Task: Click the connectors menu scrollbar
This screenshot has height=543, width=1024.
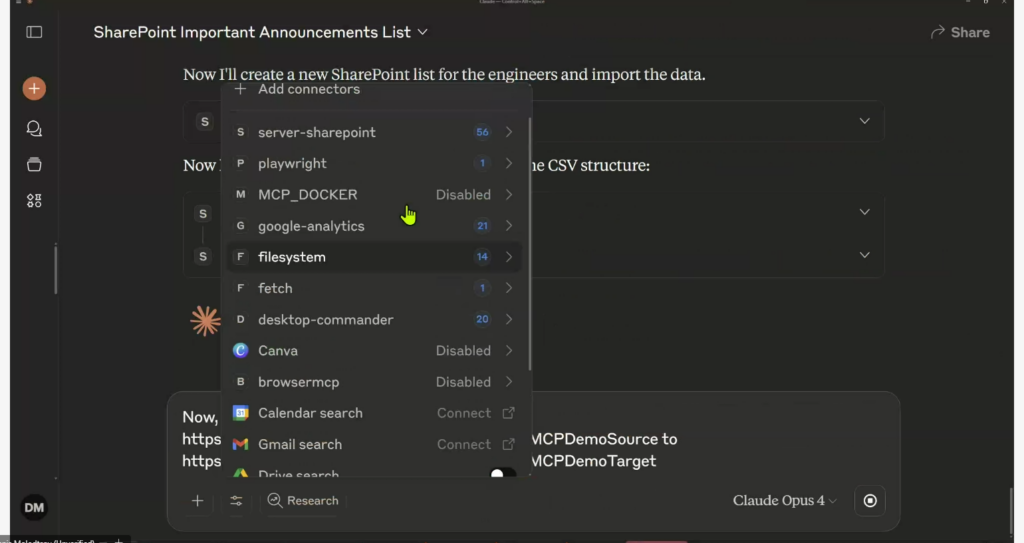Action: tap(530, 244)
